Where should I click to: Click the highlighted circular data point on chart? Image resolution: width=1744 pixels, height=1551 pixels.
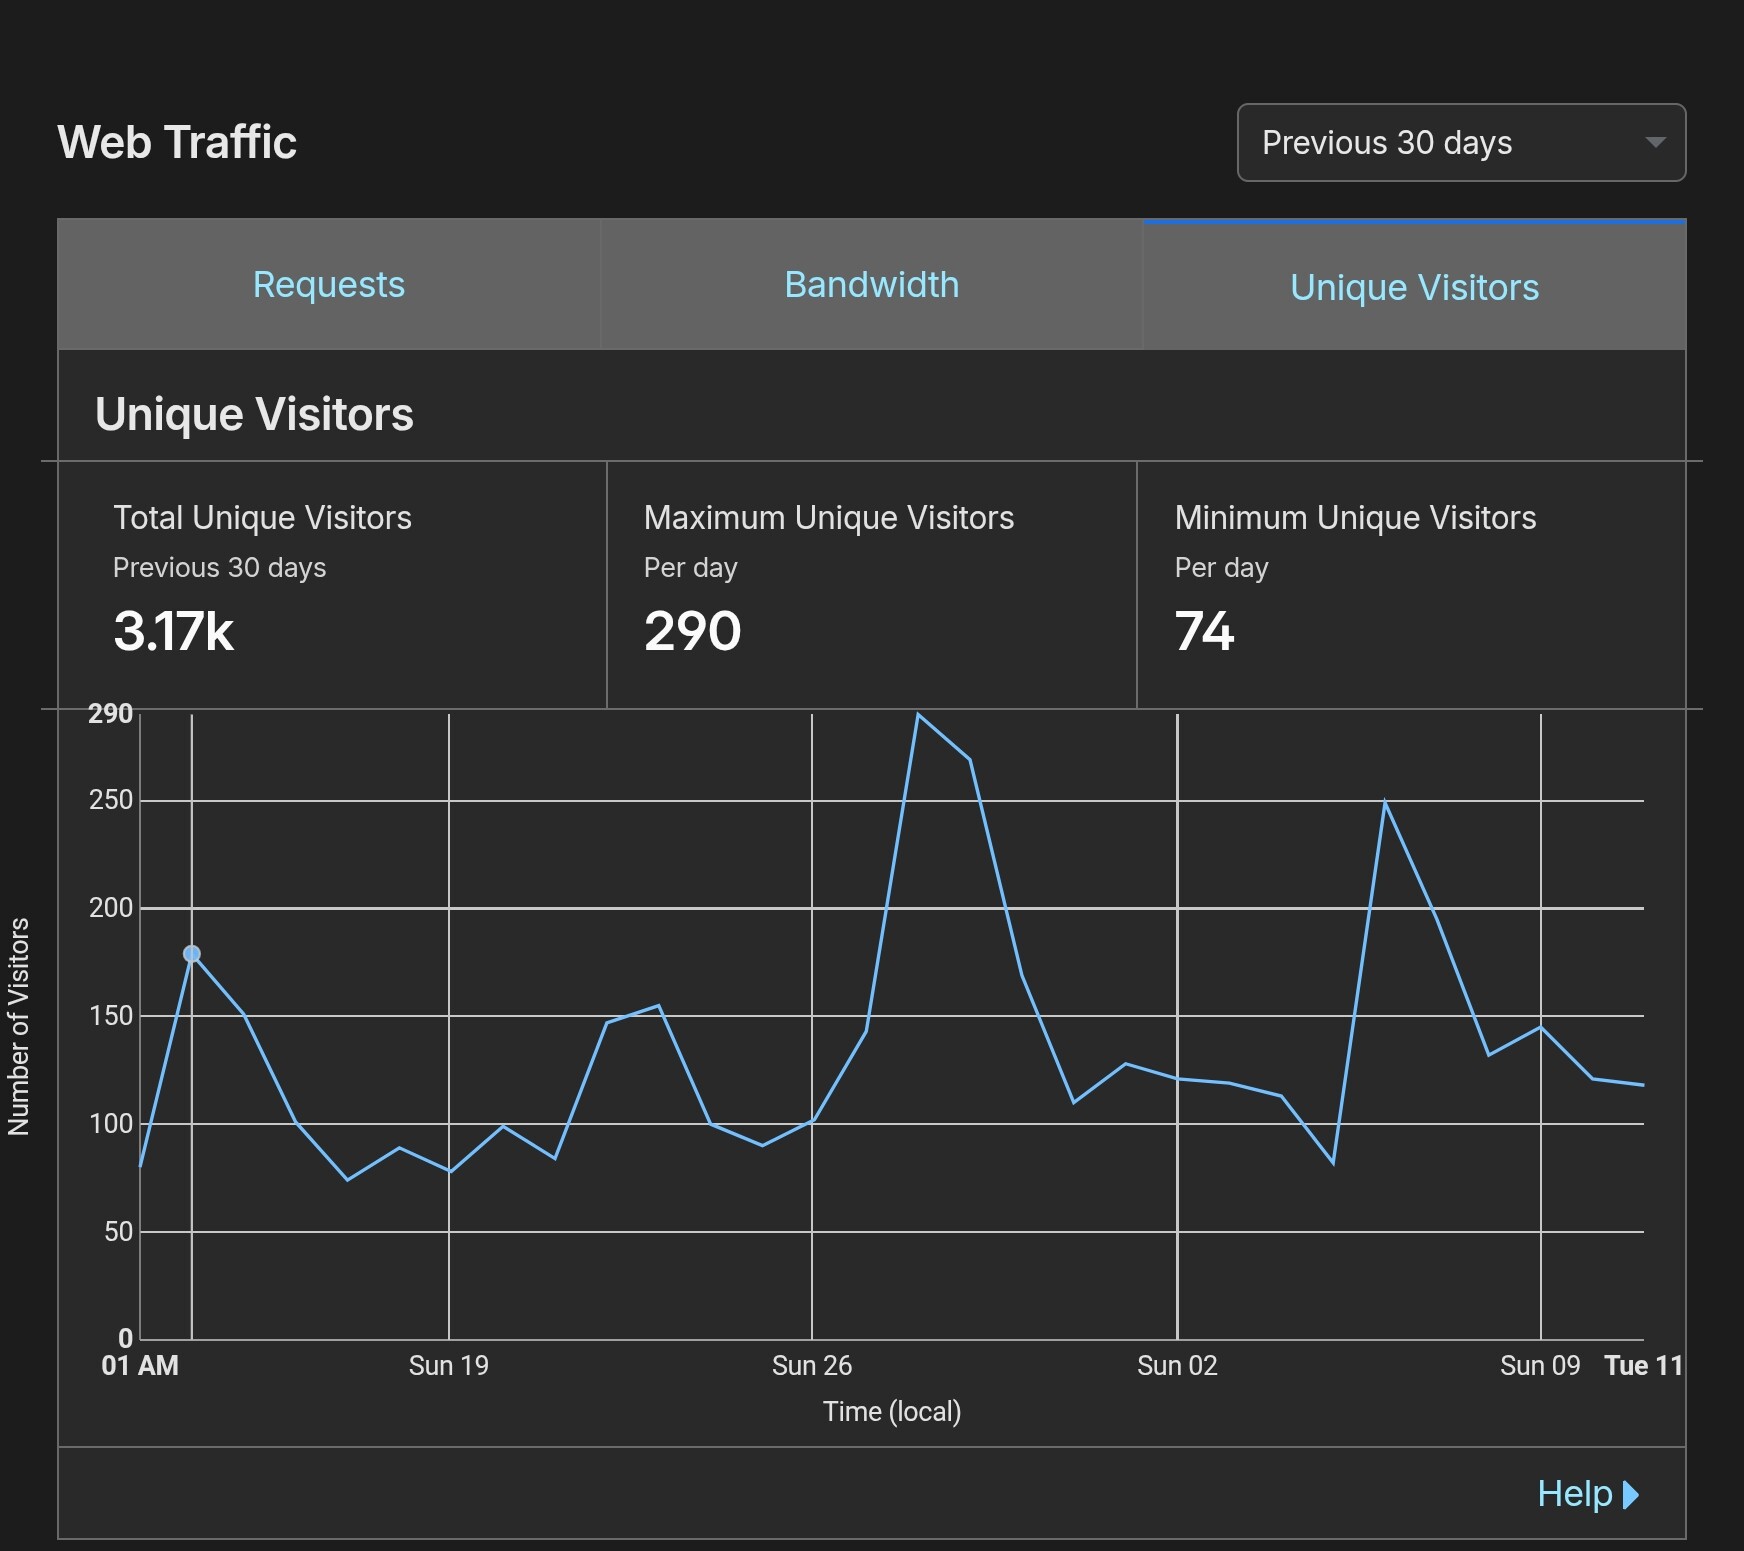[192, 954]
